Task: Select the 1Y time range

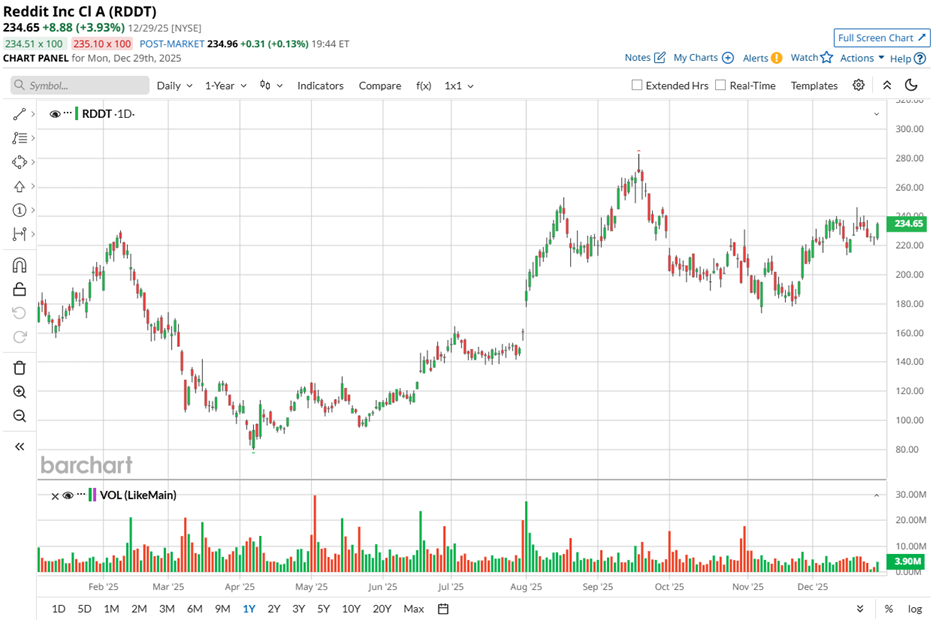Action: (x=249, y=609)
